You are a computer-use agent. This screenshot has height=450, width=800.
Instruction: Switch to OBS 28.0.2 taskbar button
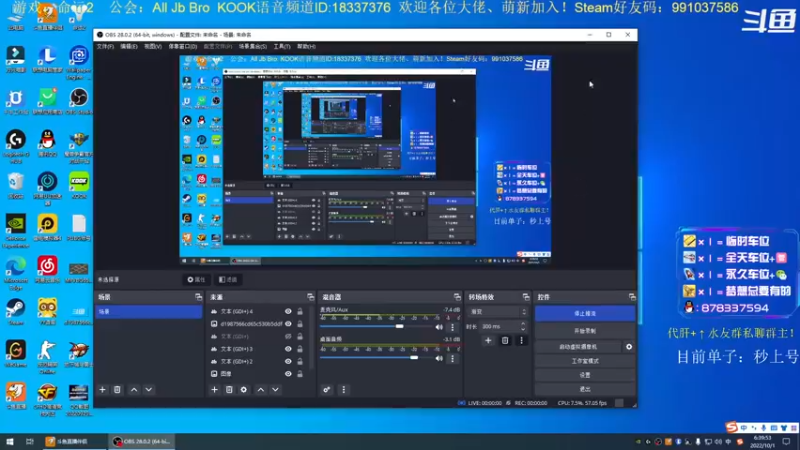pyautogui.click(x=142, y=442)
